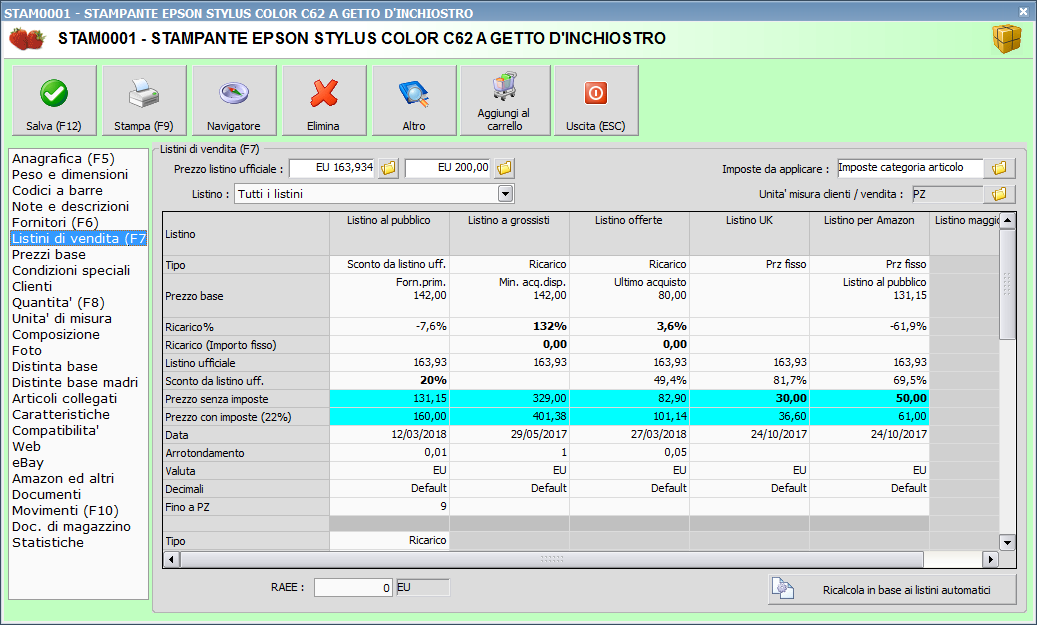Open the Altro magnifier button
The image size is (1037, 625).
click(414, 101)
